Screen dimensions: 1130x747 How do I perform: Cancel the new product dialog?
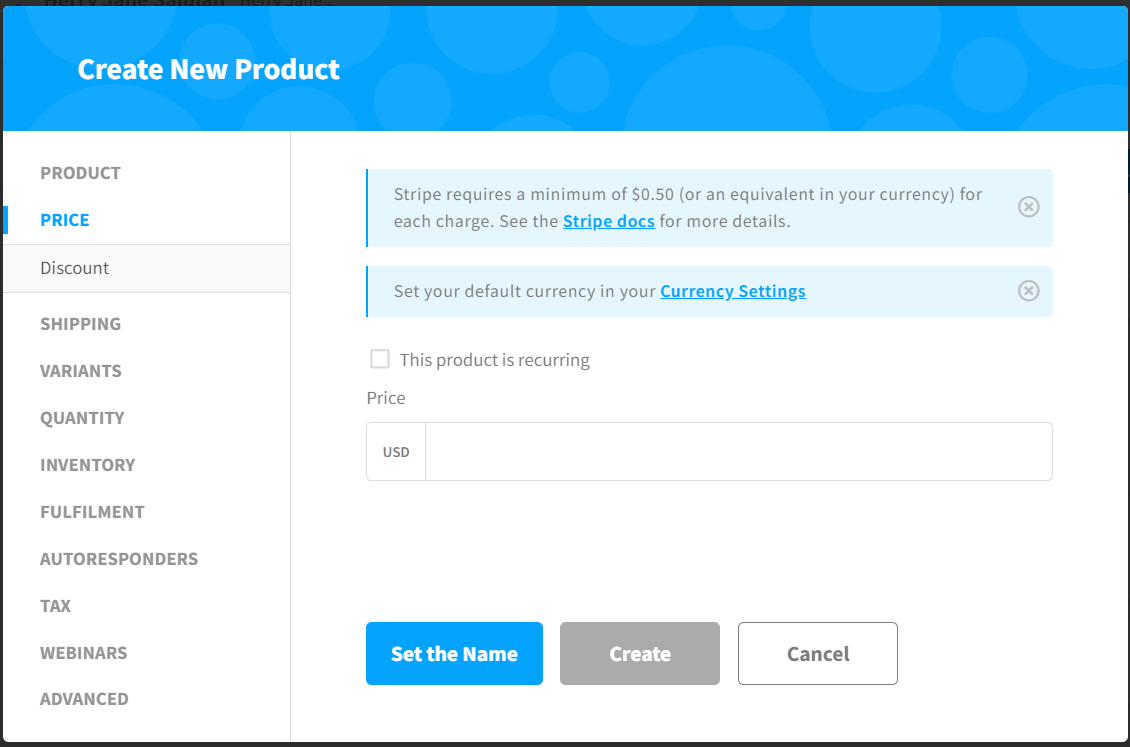[817, 654]
